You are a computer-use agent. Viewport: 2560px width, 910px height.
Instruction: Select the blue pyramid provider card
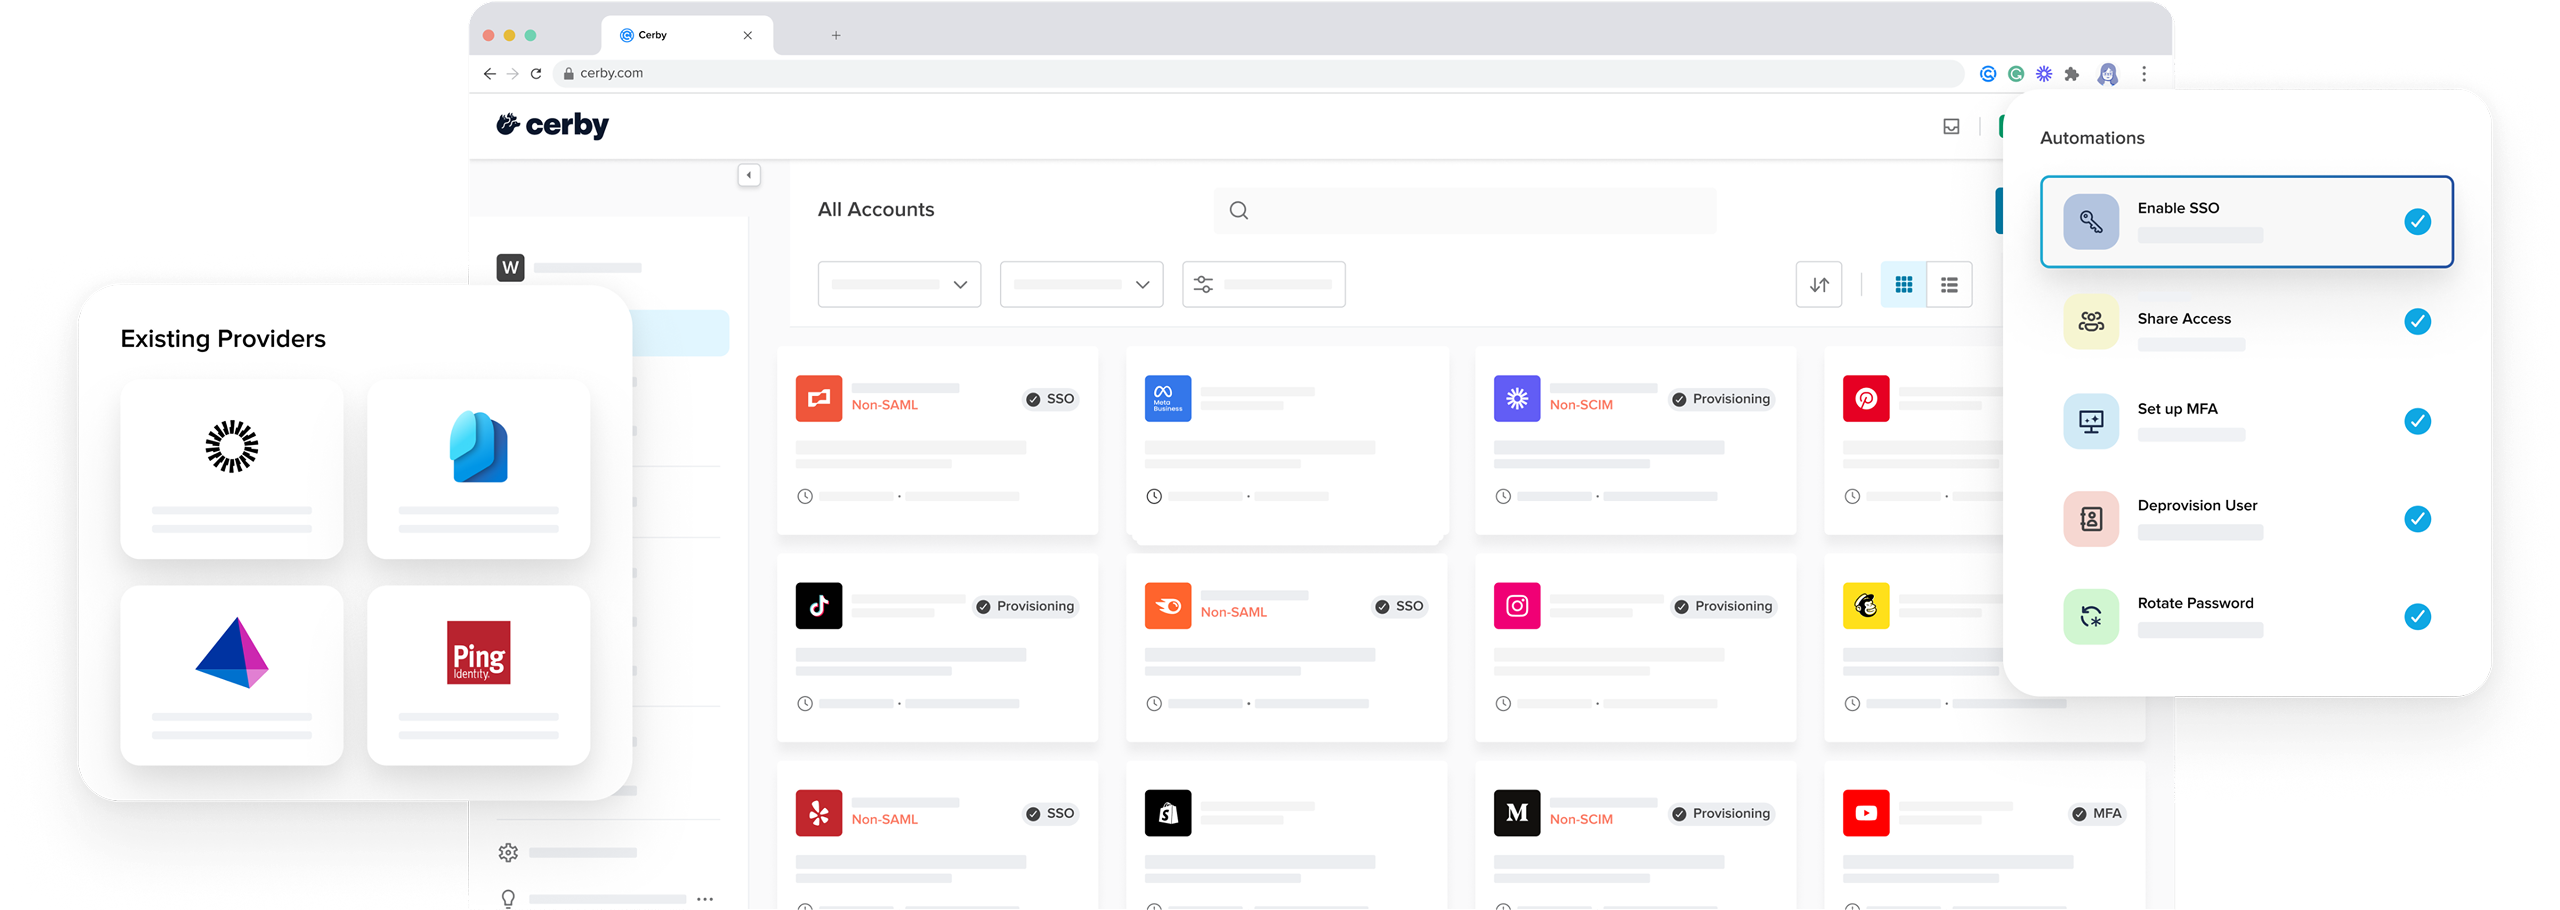coord(231,675)
